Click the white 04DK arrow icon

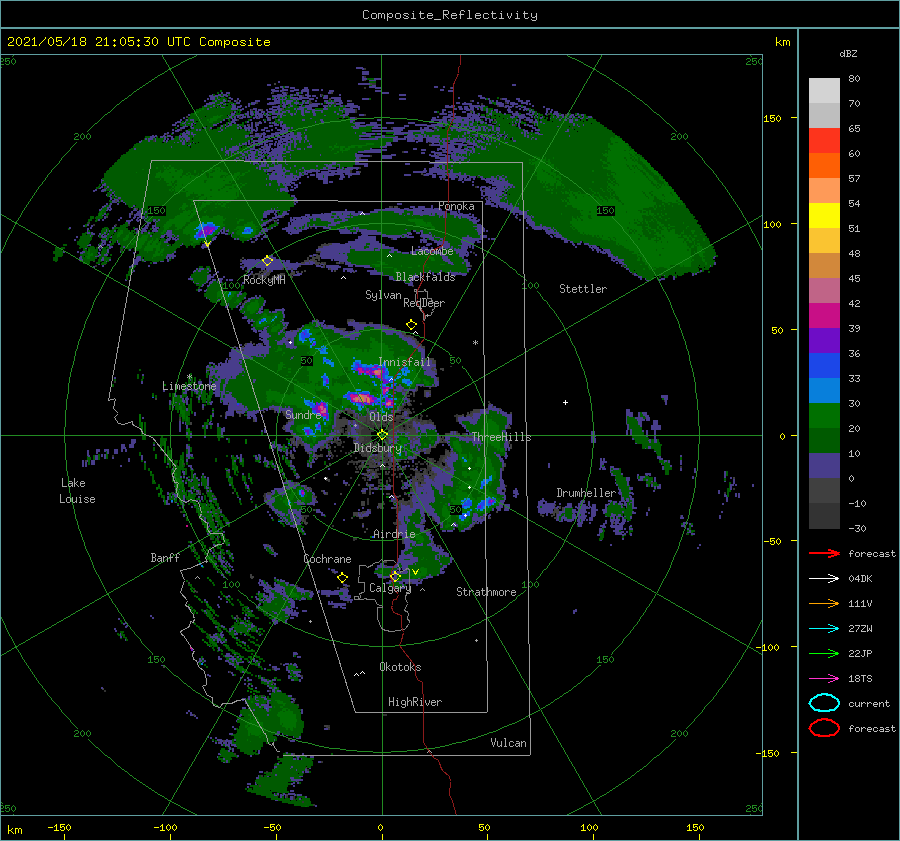(x=824, y=579)
